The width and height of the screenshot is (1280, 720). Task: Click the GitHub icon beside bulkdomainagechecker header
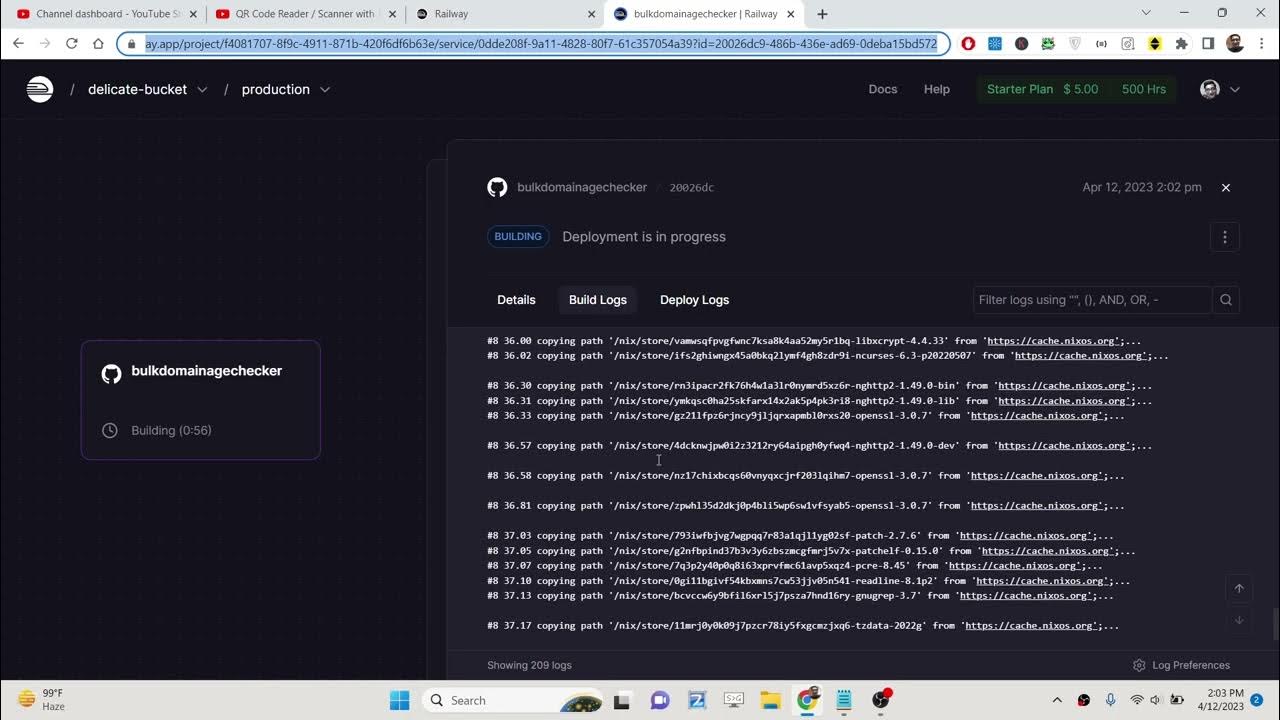coord(497,187)
